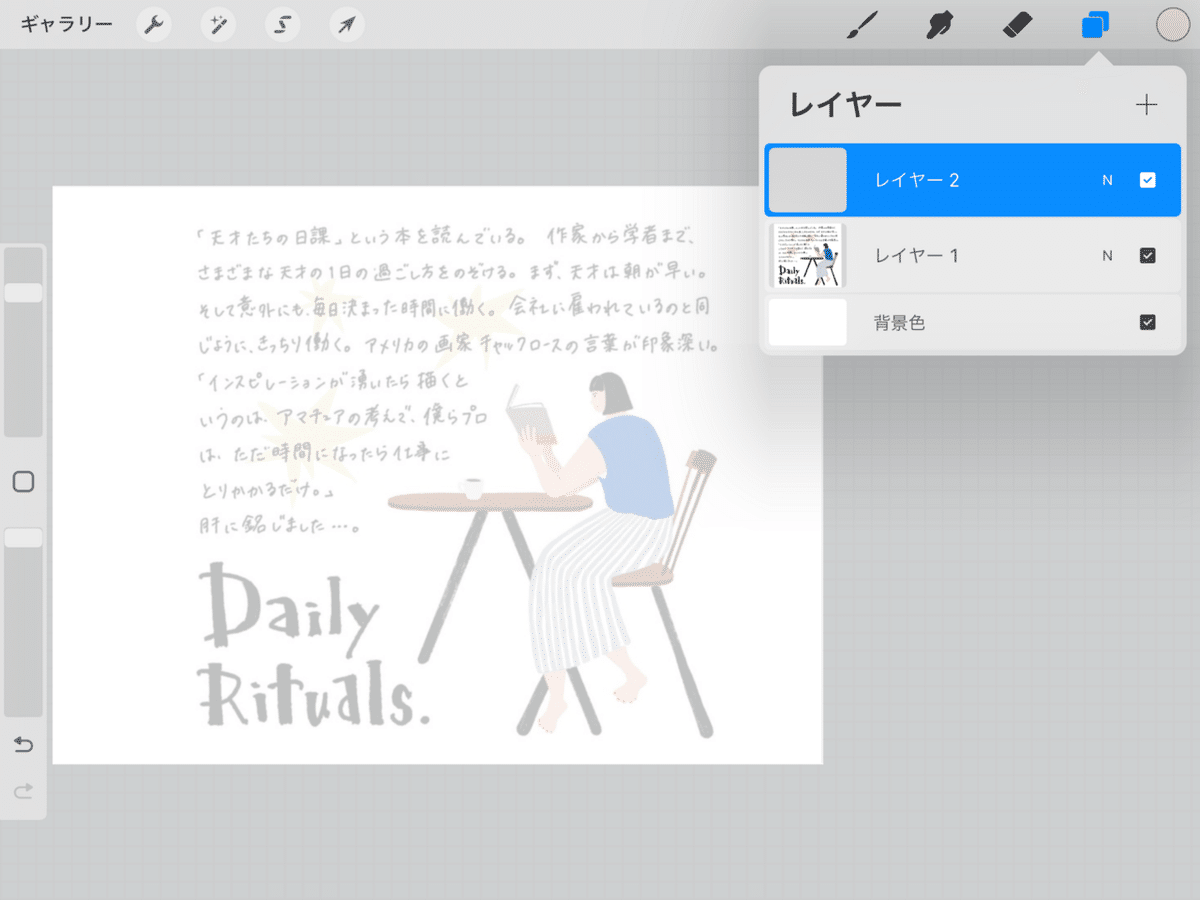Click the brush opacity slider handle

pos(23,538)
